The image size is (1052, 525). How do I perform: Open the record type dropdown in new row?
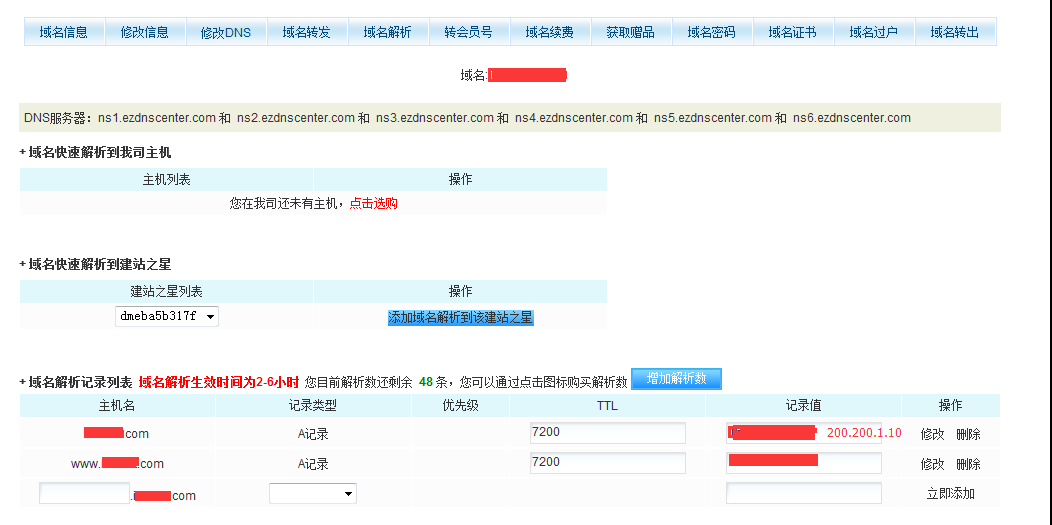click(x=313, y=494)
